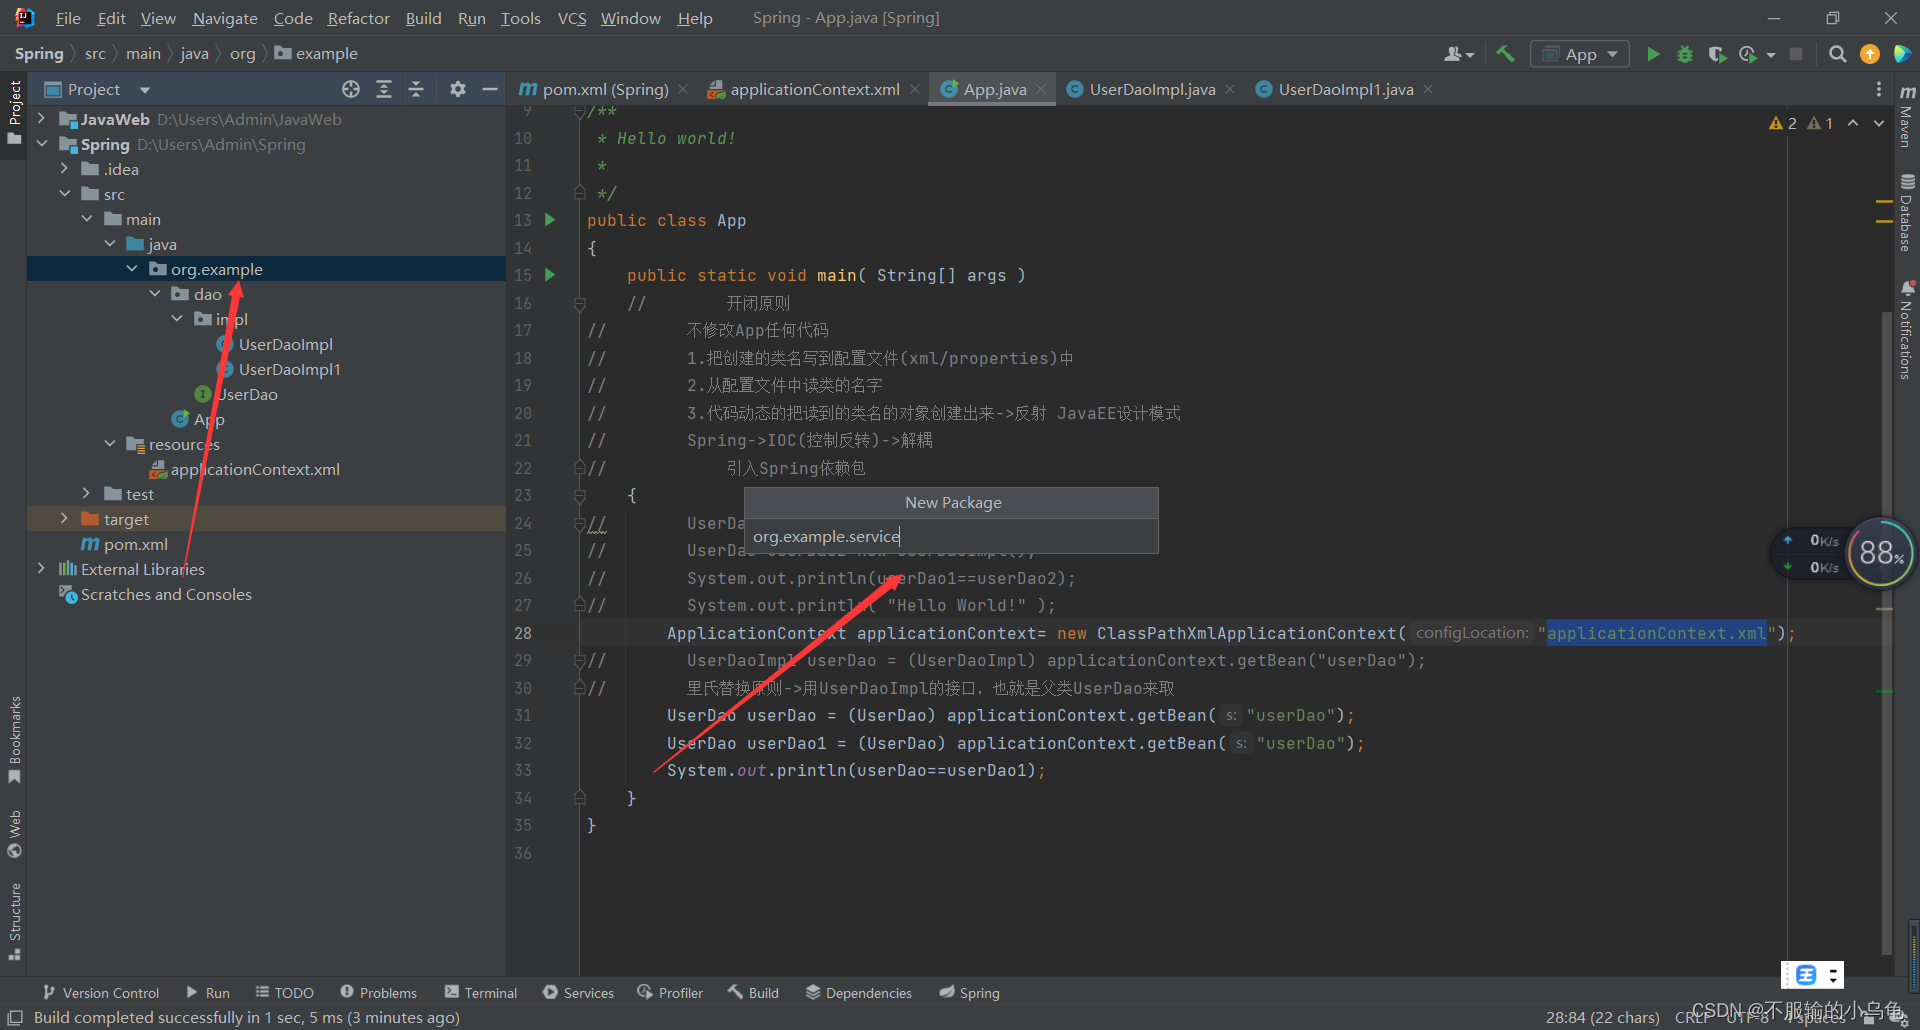Close the UserDaoImpl1.java tab
Image resolution: width=1920 pixels, height=1030 pixels.
point(1428,89)
